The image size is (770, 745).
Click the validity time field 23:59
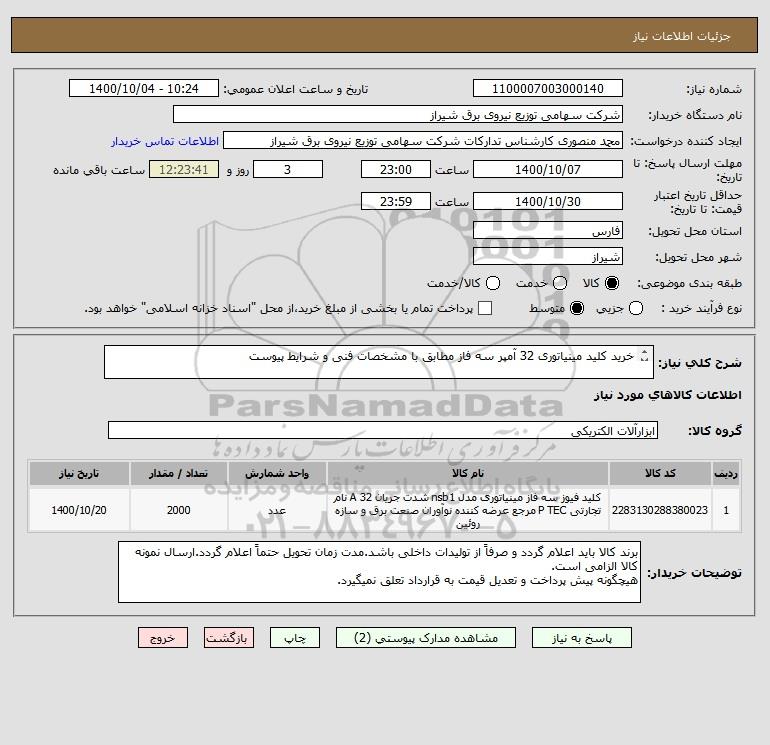coord(396,201)
